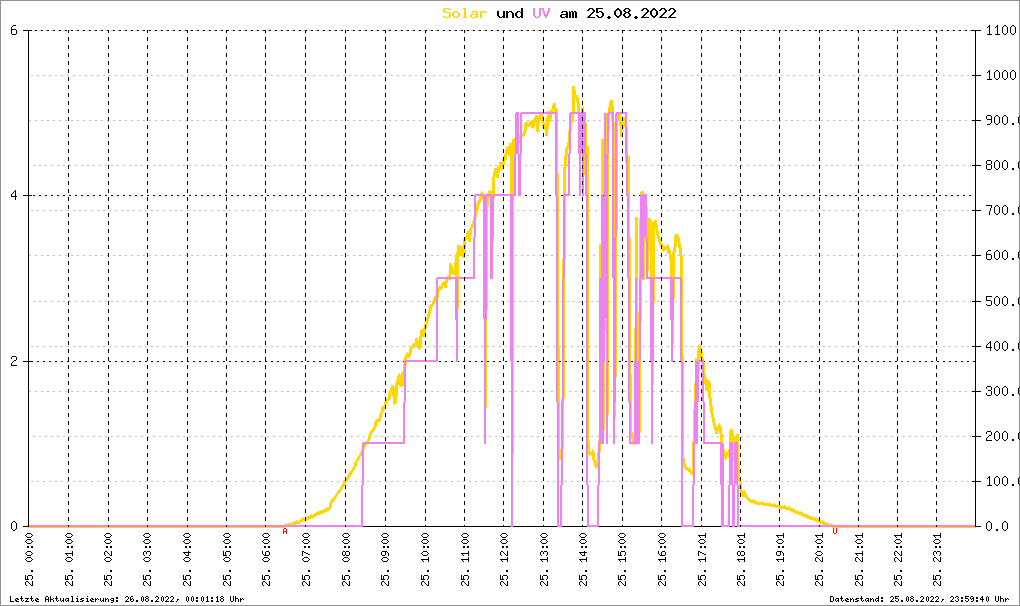Click the time axis label '25. 19:01'
The height and width of the screenshot is (606, 1020).
pyautogui.click(x=780, y=559)
